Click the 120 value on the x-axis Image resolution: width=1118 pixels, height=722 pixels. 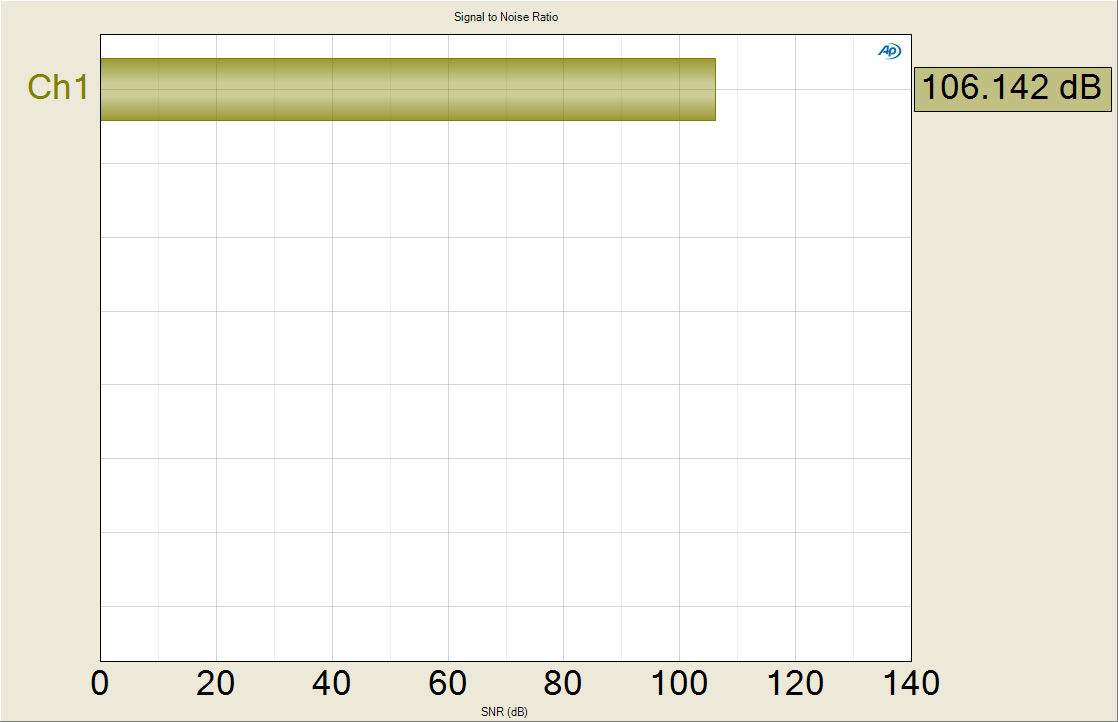click(x=795, y=684)
